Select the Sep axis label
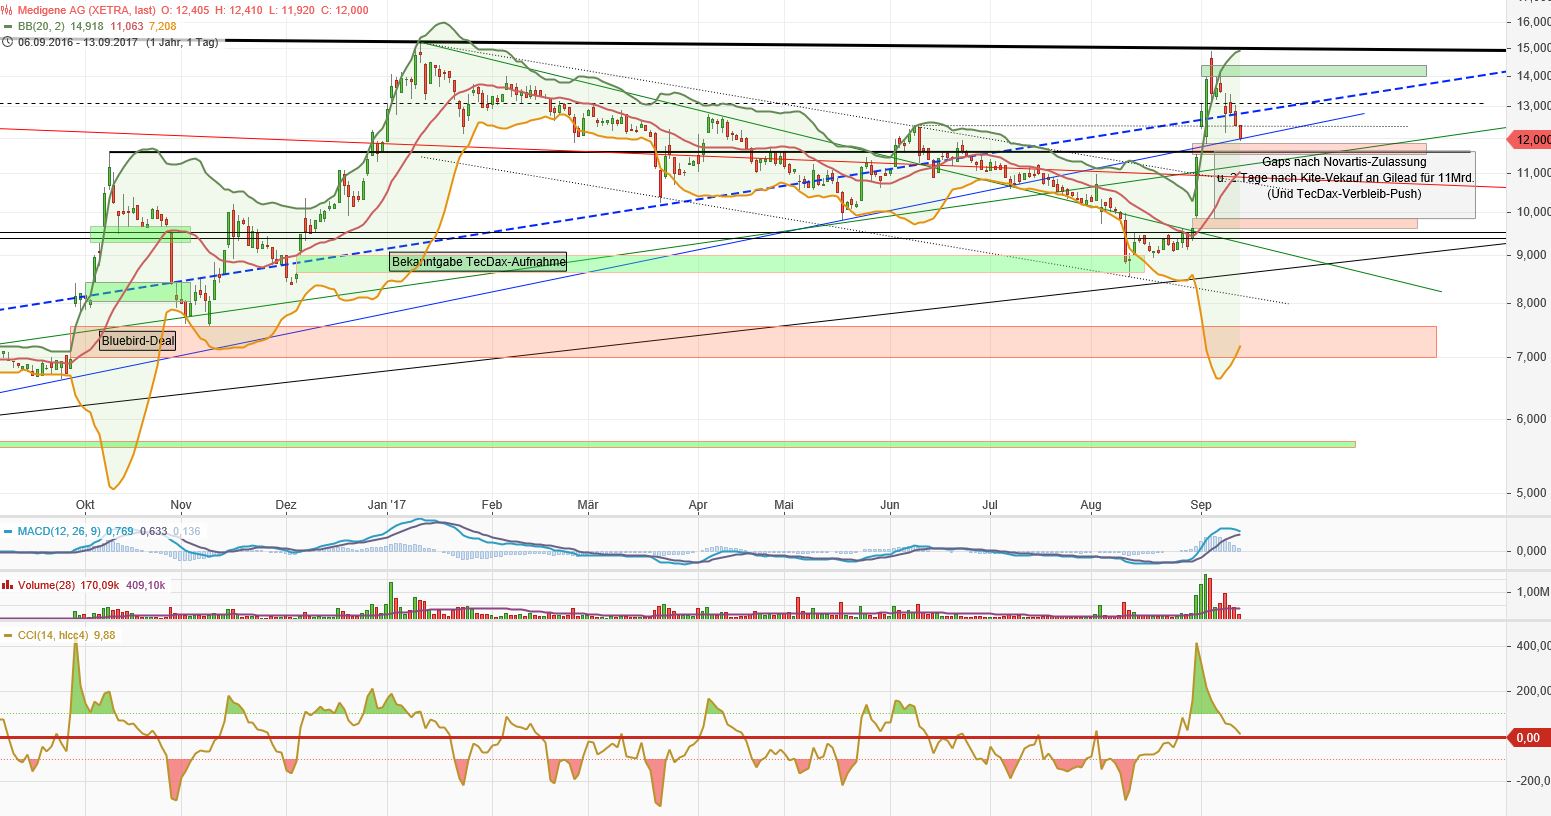Screen dimensions: 1551x816 (1203, 506)
